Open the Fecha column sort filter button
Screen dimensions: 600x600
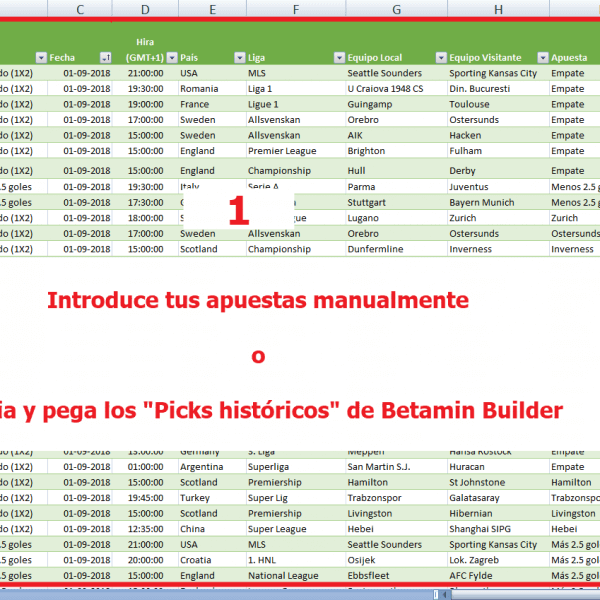[x=106, y=57]
